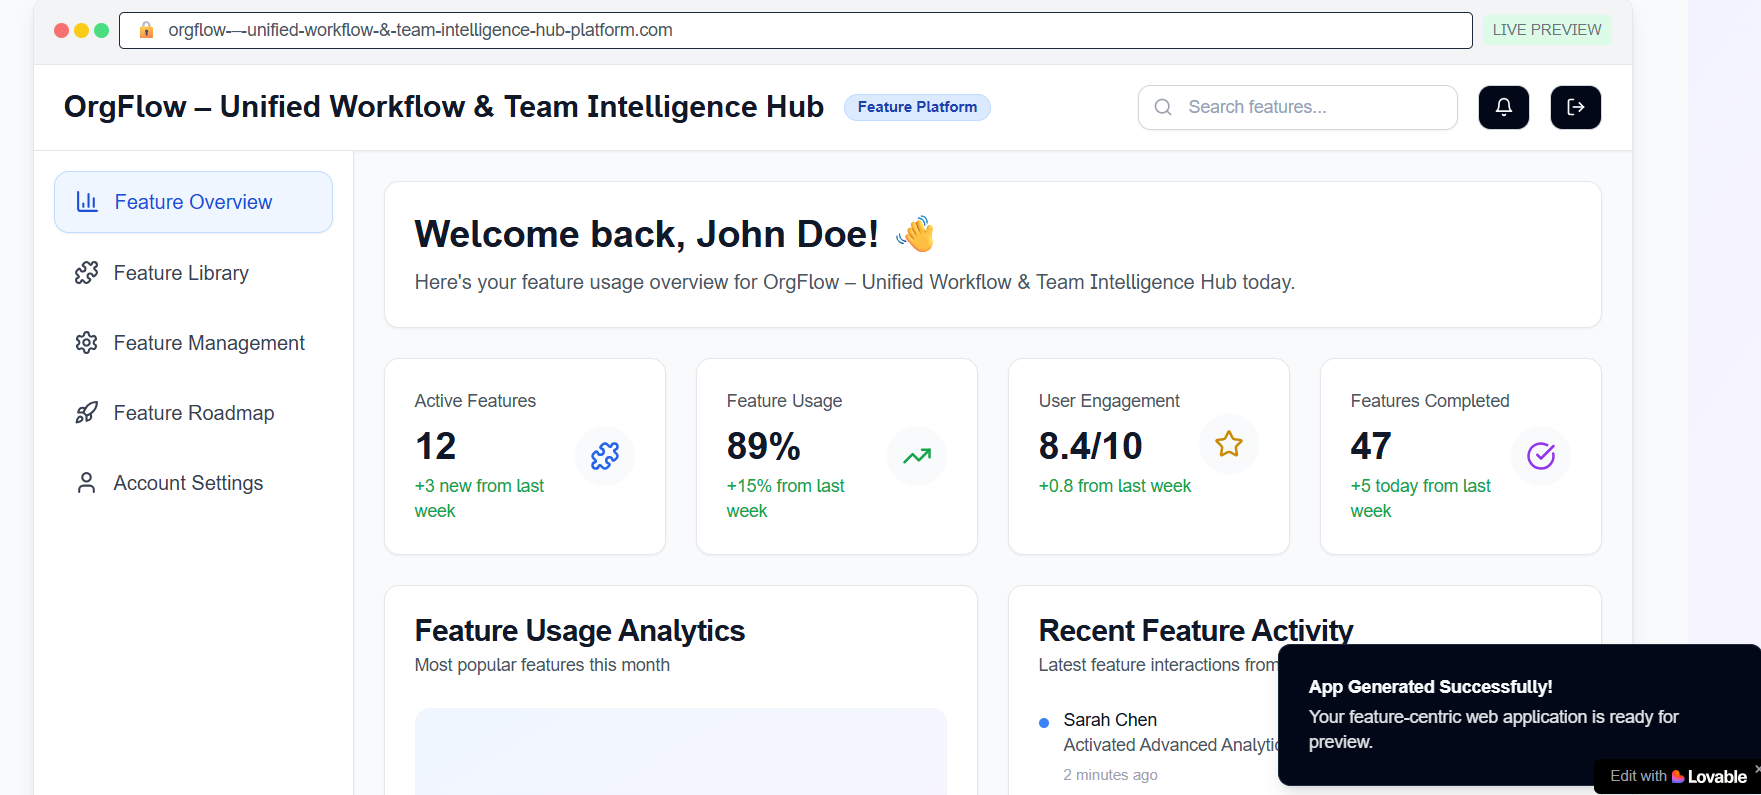Click the '+15% from last week' text
1761x795 pixels.
(x=785, y=498)
